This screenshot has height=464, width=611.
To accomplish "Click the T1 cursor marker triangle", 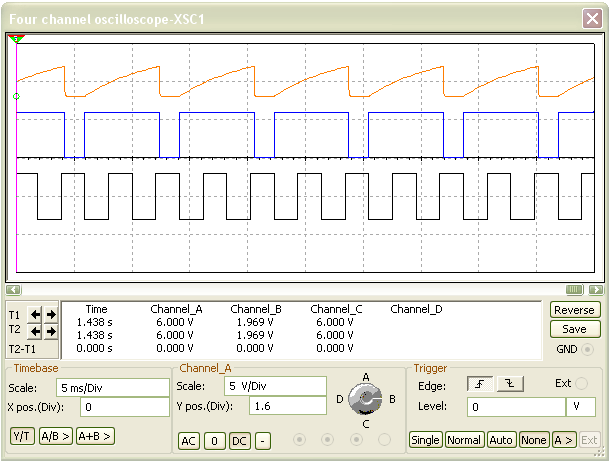I will 16,38.
